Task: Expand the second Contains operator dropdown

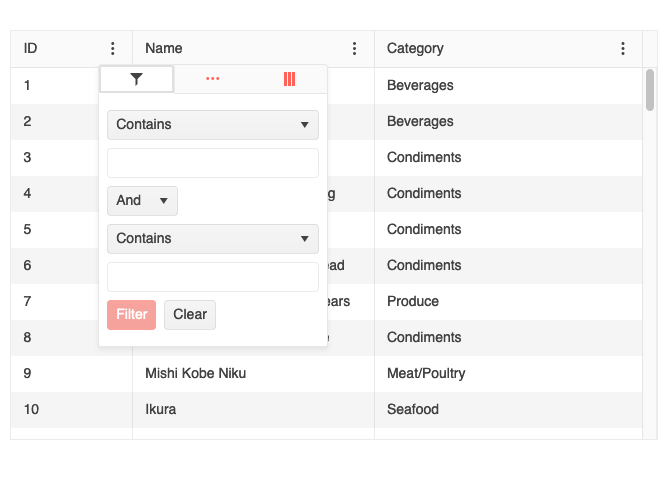Action: (x=213, y=239)
